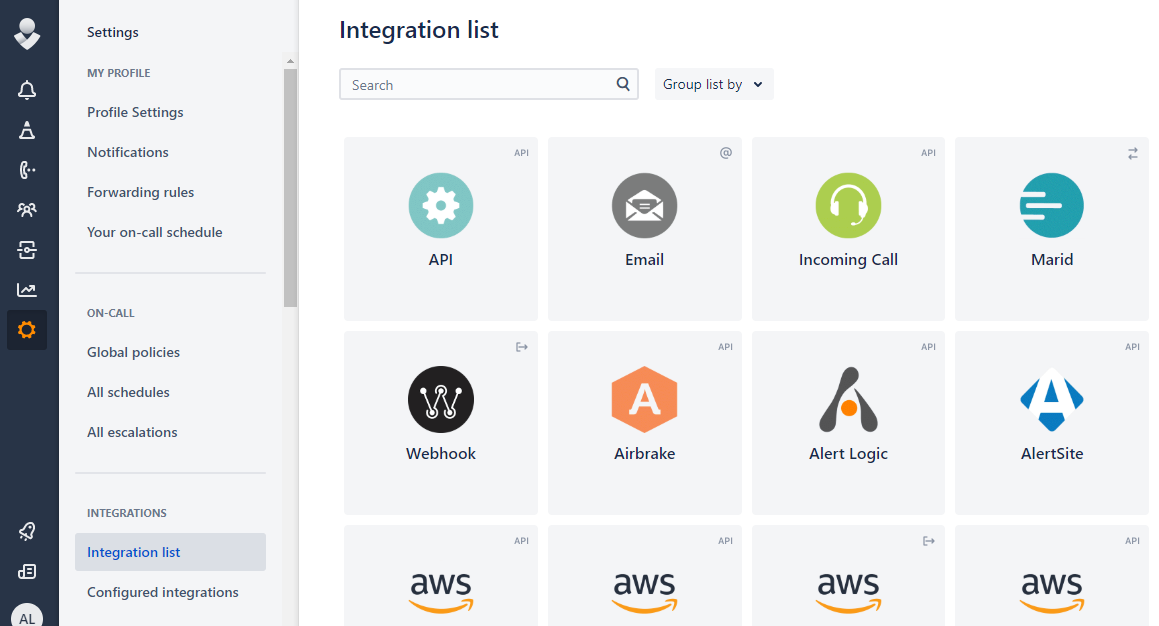Select the Email integration envelope icon
Image resolution: width=1159 pixels, height=626 pixels.
point(645,205)
